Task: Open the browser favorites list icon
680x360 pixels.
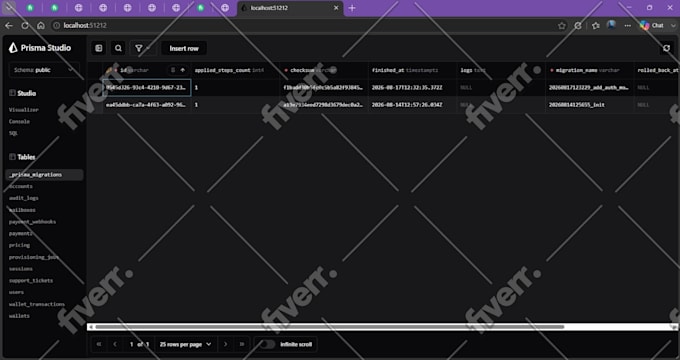Action: click(x=596, y=26)
